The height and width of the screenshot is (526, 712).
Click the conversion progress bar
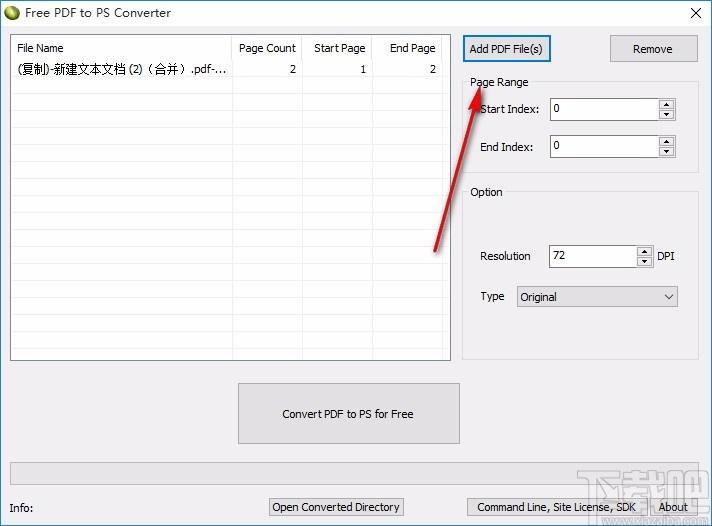click(354, 473)
